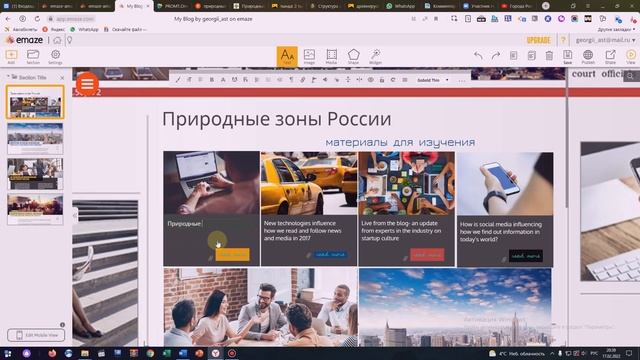Select the fourth slide thumbnail

[35, 209]
